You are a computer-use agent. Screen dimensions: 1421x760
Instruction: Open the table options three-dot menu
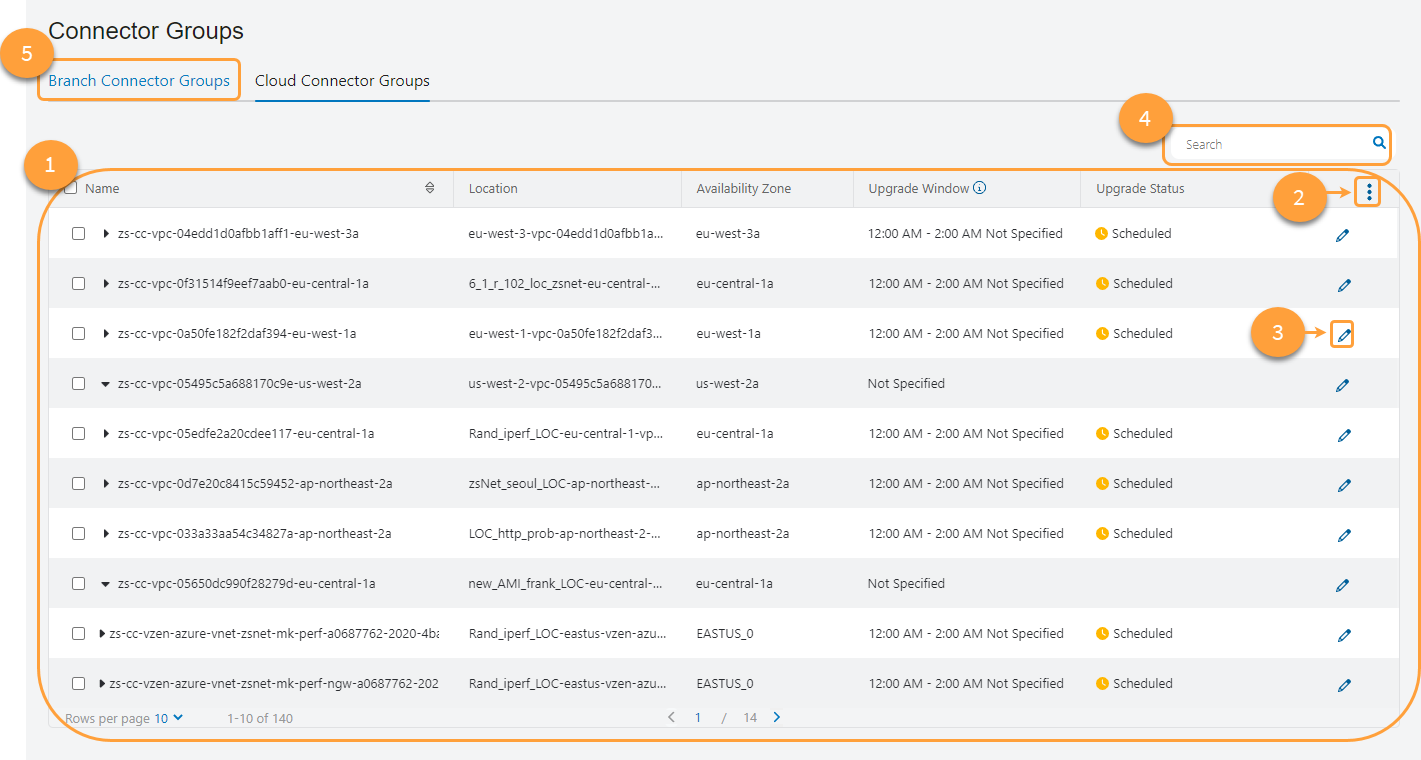tap(1368, 190)
